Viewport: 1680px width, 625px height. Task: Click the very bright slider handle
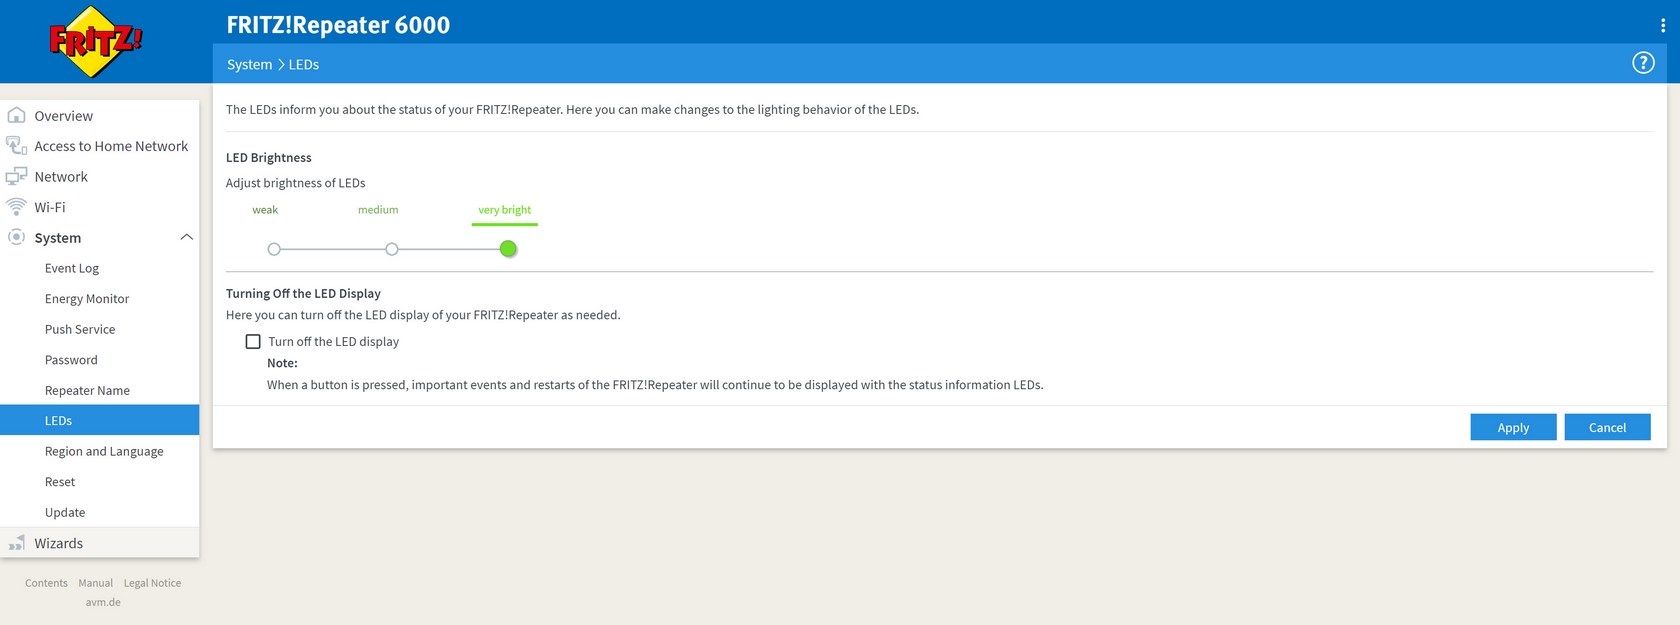[508, 249]
